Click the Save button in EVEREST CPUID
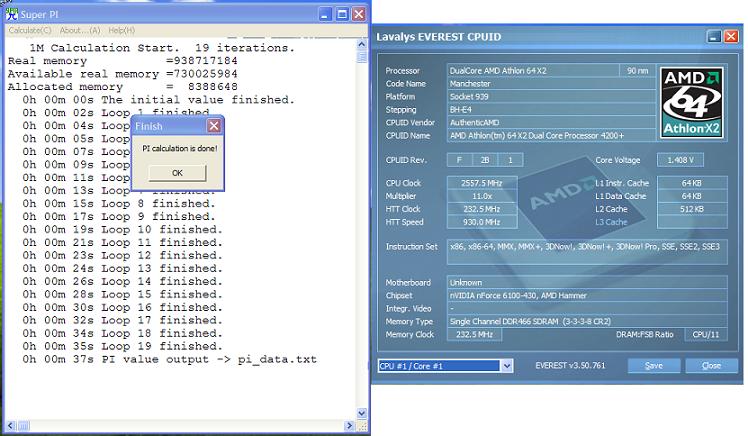The width and height of the screenshot is (748, 436). 654,365
